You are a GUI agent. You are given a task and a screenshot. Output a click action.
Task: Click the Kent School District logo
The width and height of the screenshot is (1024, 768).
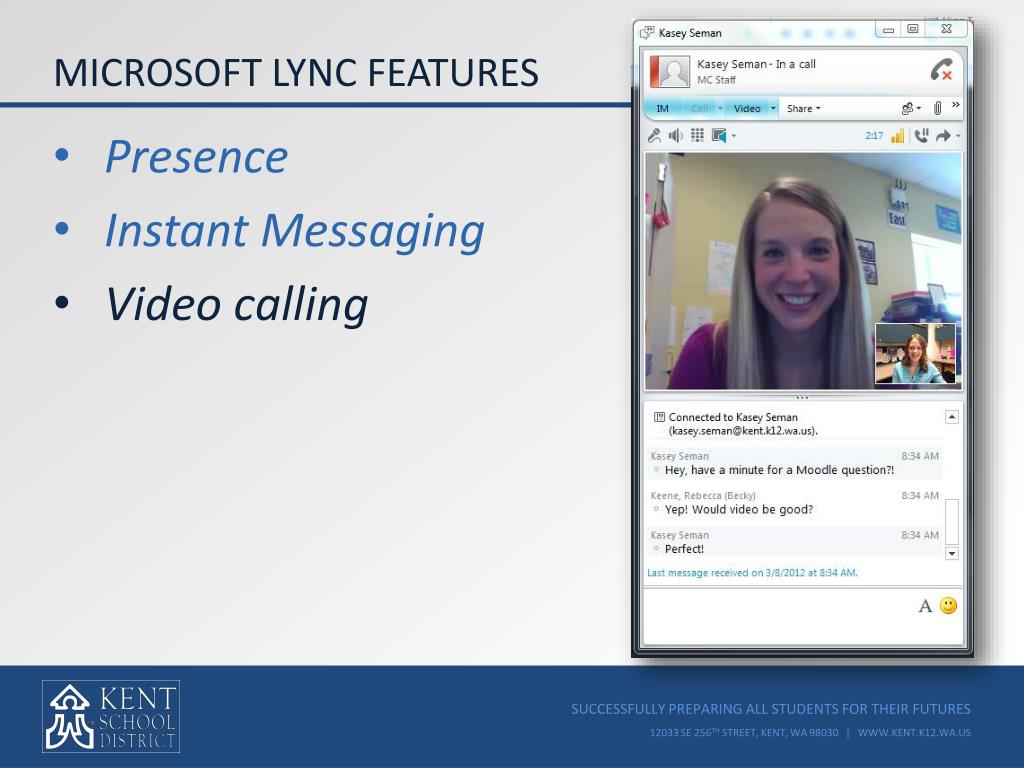pos(111,716)
